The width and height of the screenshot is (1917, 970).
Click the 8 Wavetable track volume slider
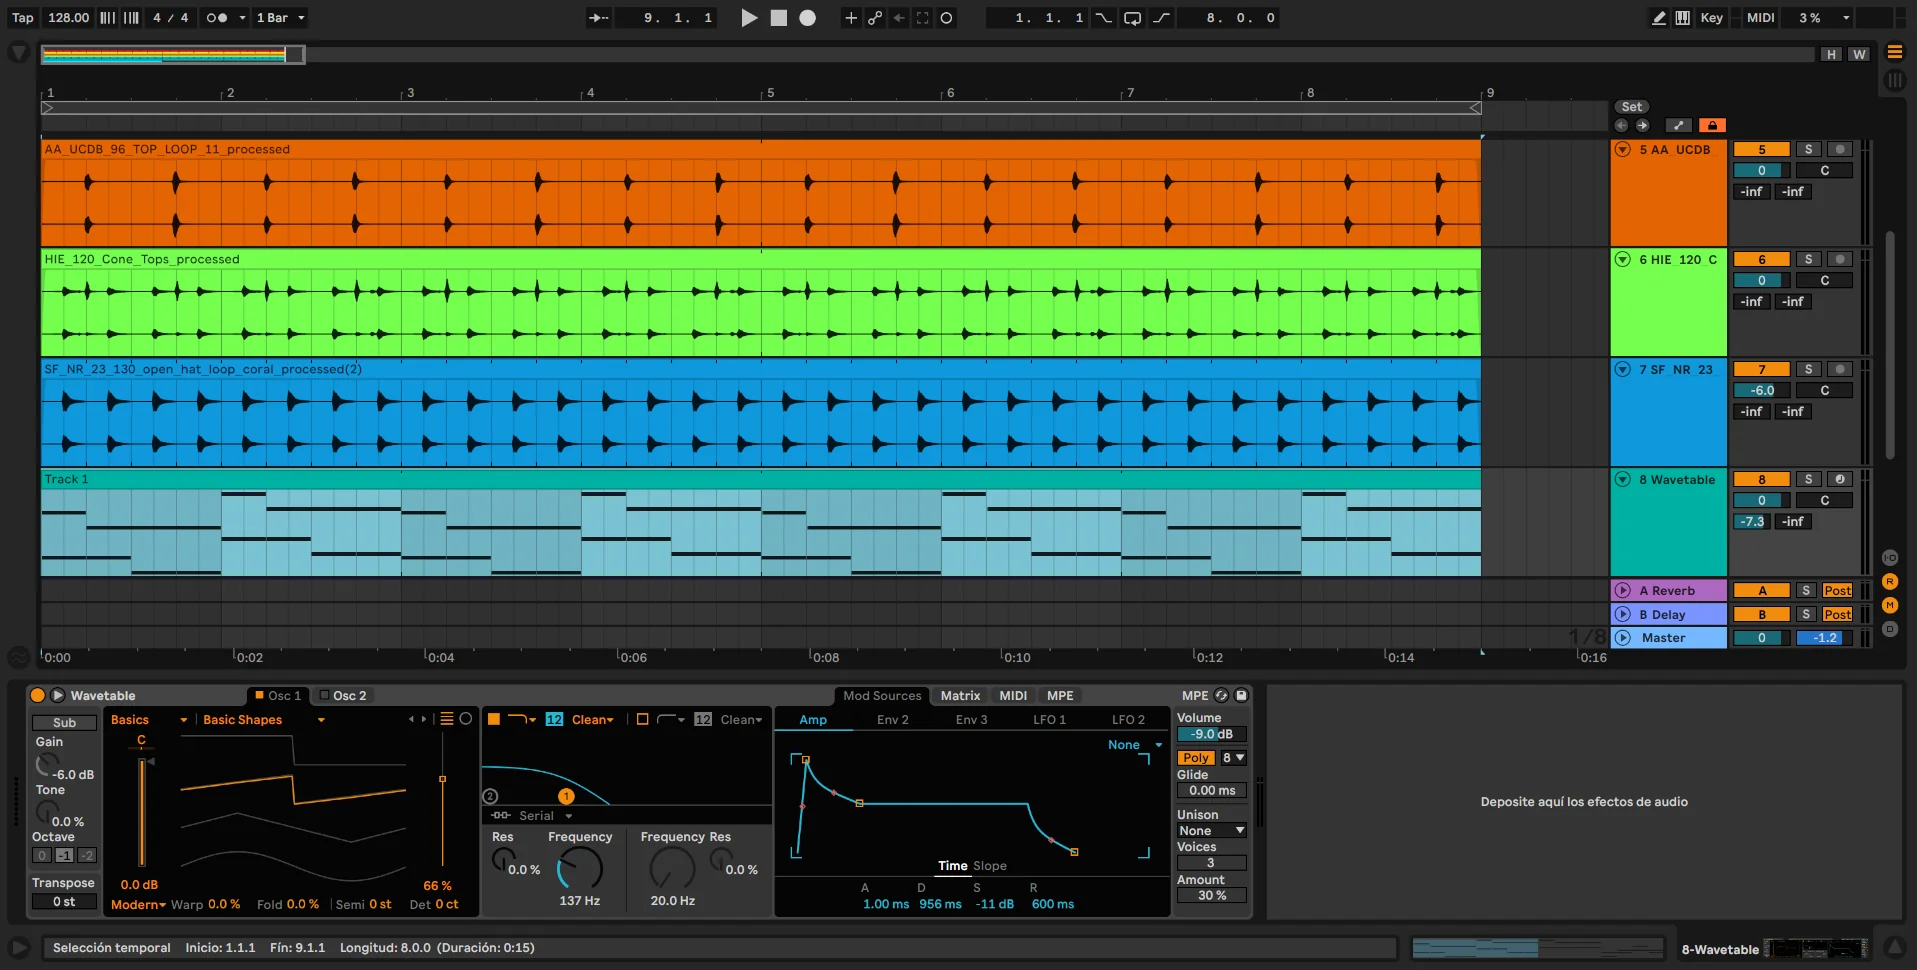point(1762,500)
